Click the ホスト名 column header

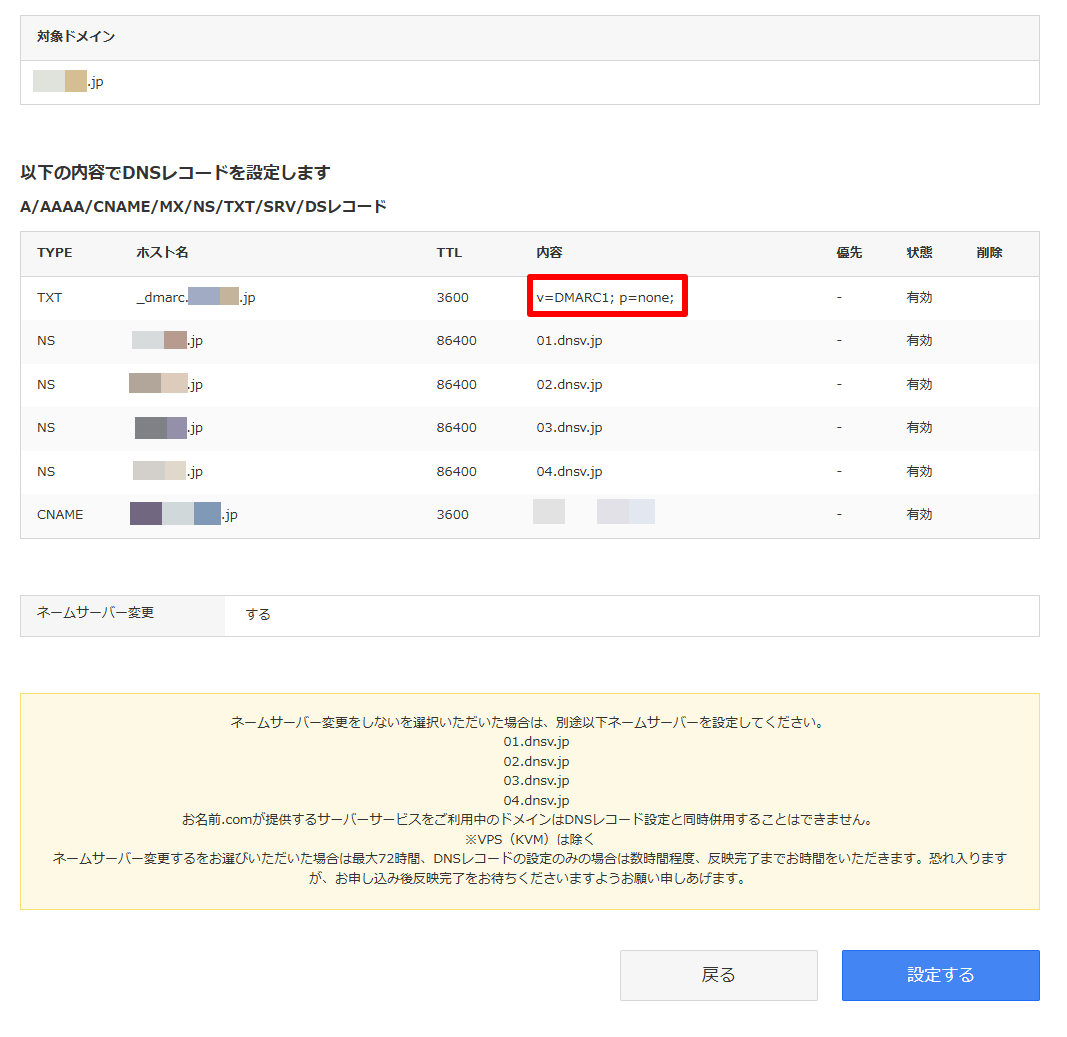point(162,253)
